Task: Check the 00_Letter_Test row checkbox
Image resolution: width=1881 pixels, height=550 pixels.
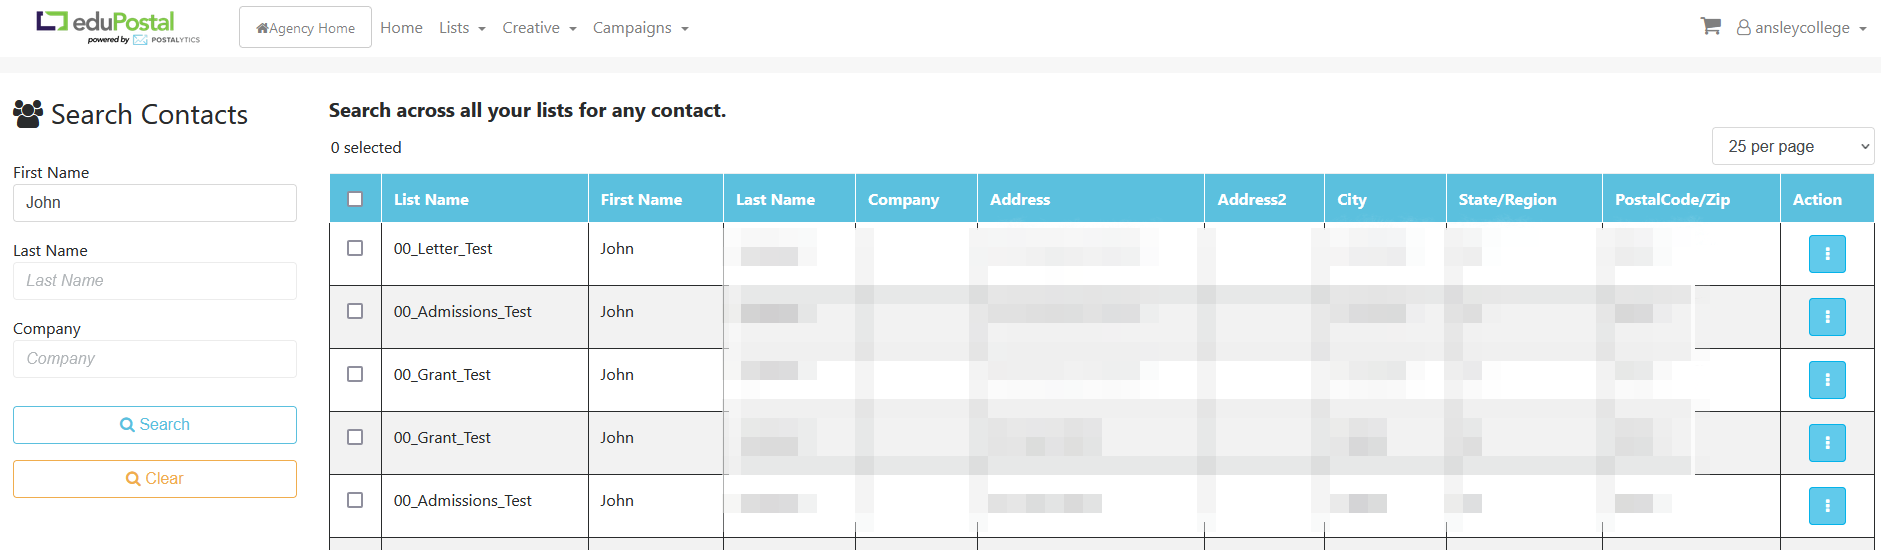Action: [355, 248]
